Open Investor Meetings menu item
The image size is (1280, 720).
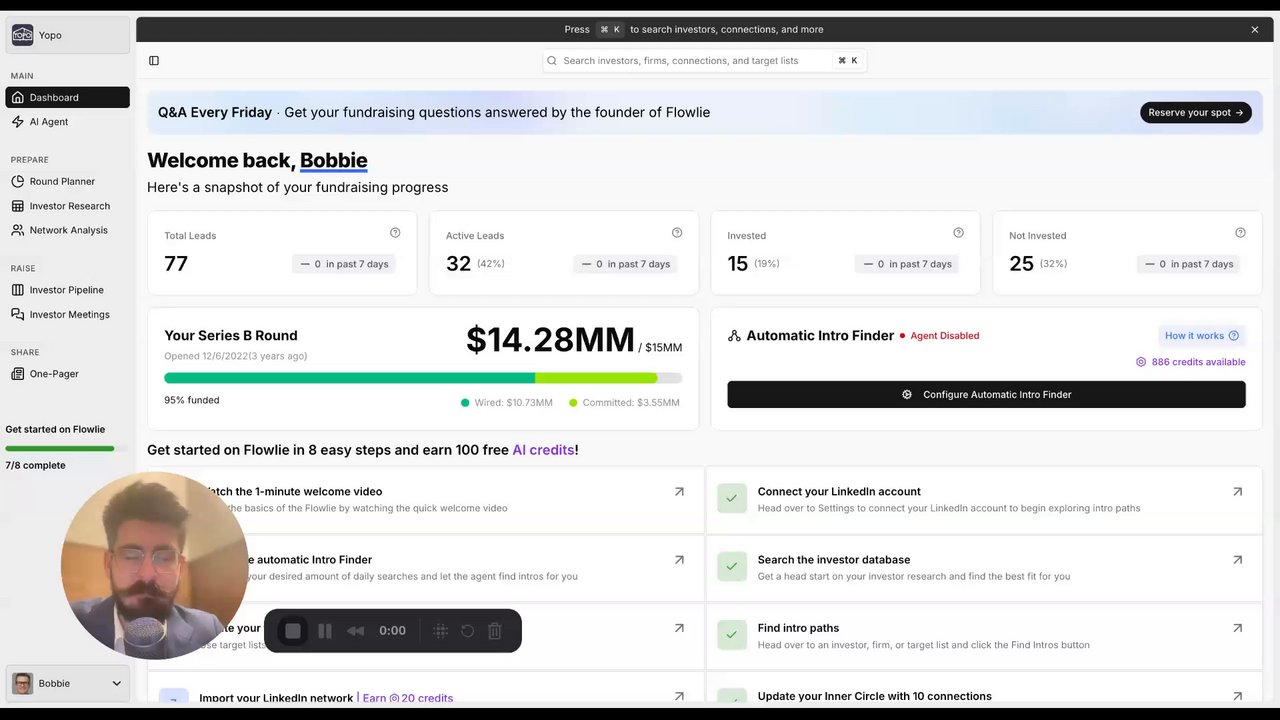[67, 313]
